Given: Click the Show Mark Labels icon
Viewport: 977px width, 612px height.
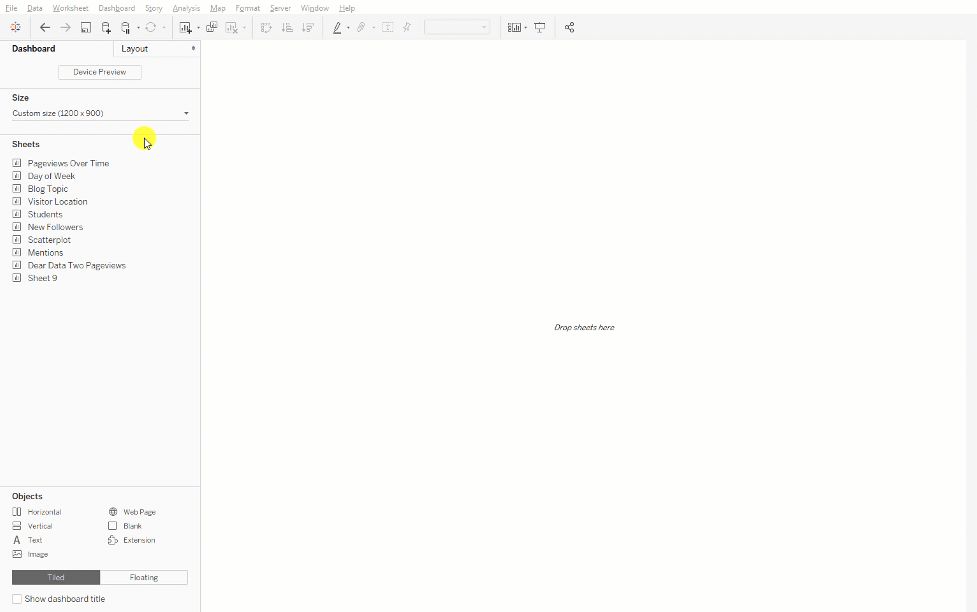Looking at the screenshot, I should coord(388,27).
